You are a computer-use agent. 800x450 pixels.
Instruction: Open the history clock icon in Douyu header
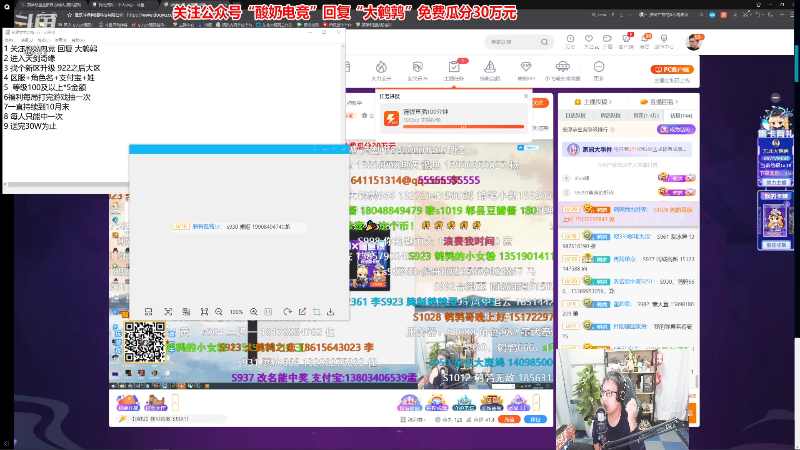[570, 39]
